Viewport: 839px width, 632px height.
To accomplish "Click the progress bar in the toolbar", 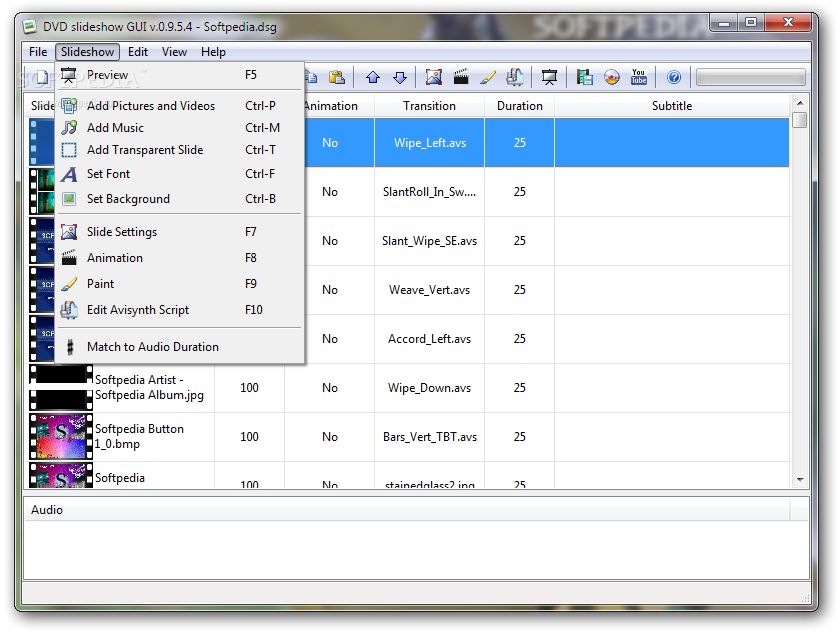I will point(750,78).
